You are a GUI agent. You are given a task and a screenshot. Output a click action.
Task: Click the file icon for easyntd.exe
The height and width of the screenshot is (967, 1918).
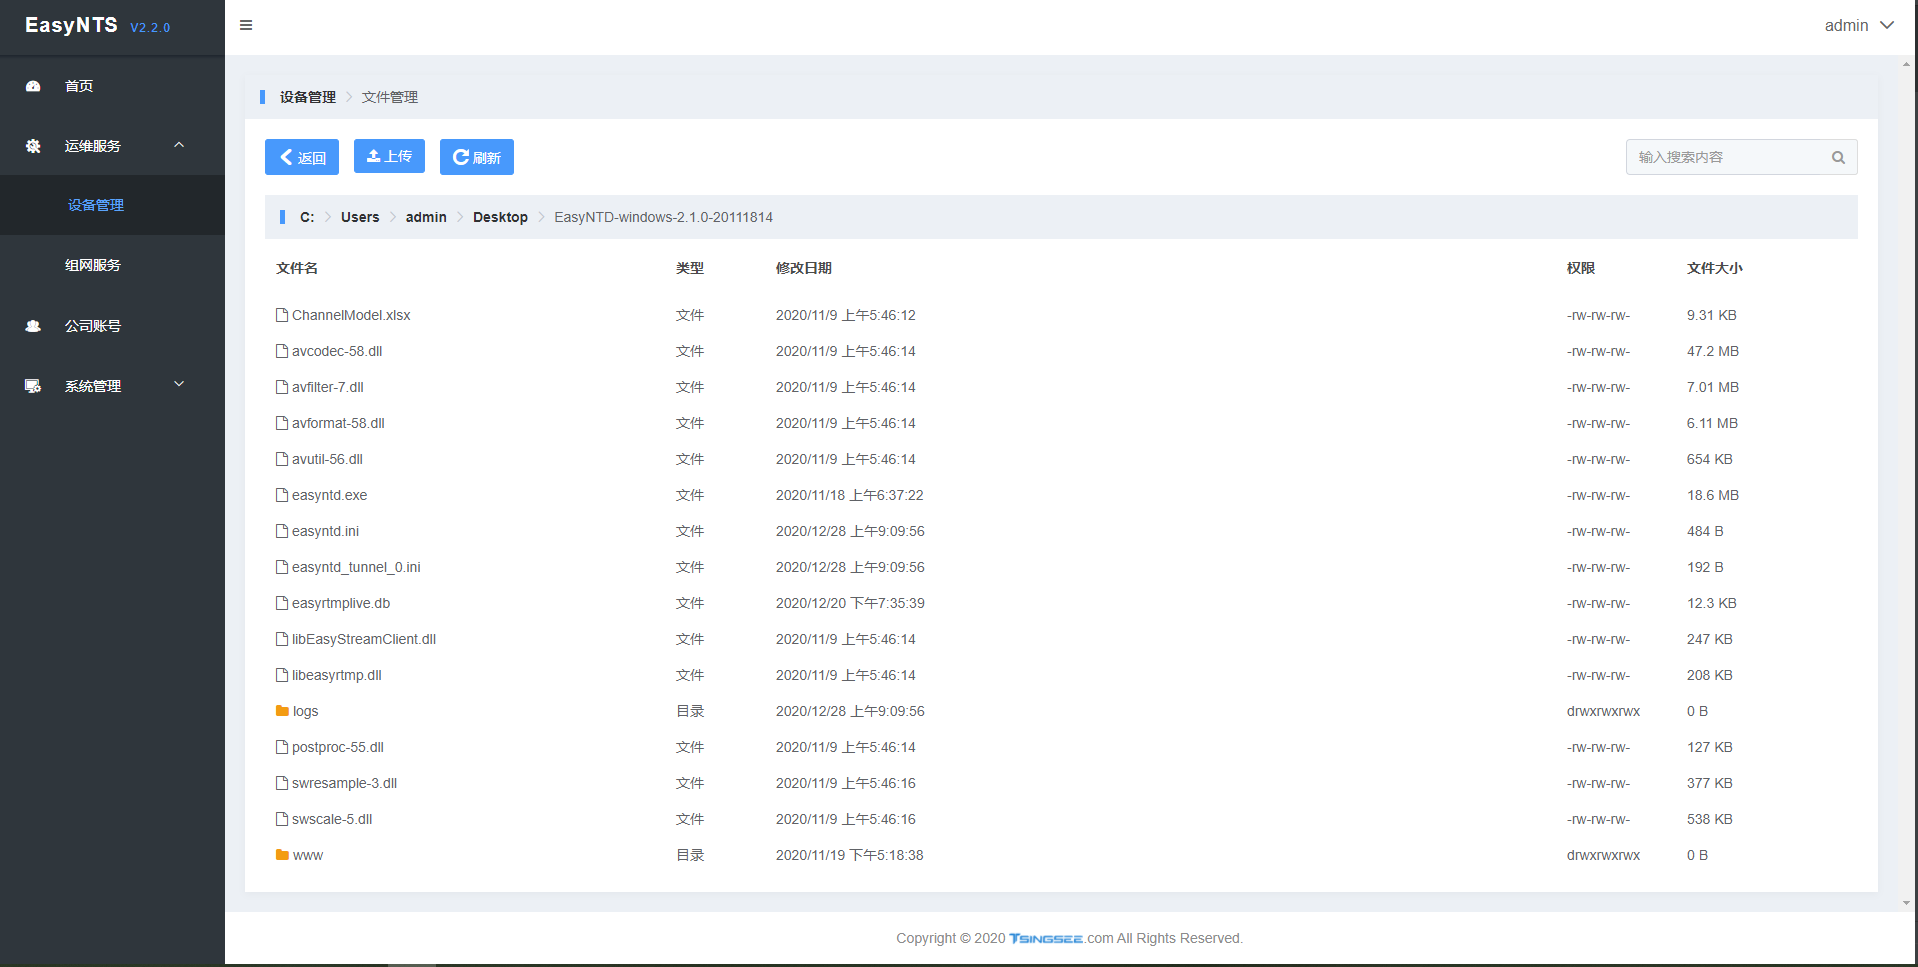(x=282, y=495)
